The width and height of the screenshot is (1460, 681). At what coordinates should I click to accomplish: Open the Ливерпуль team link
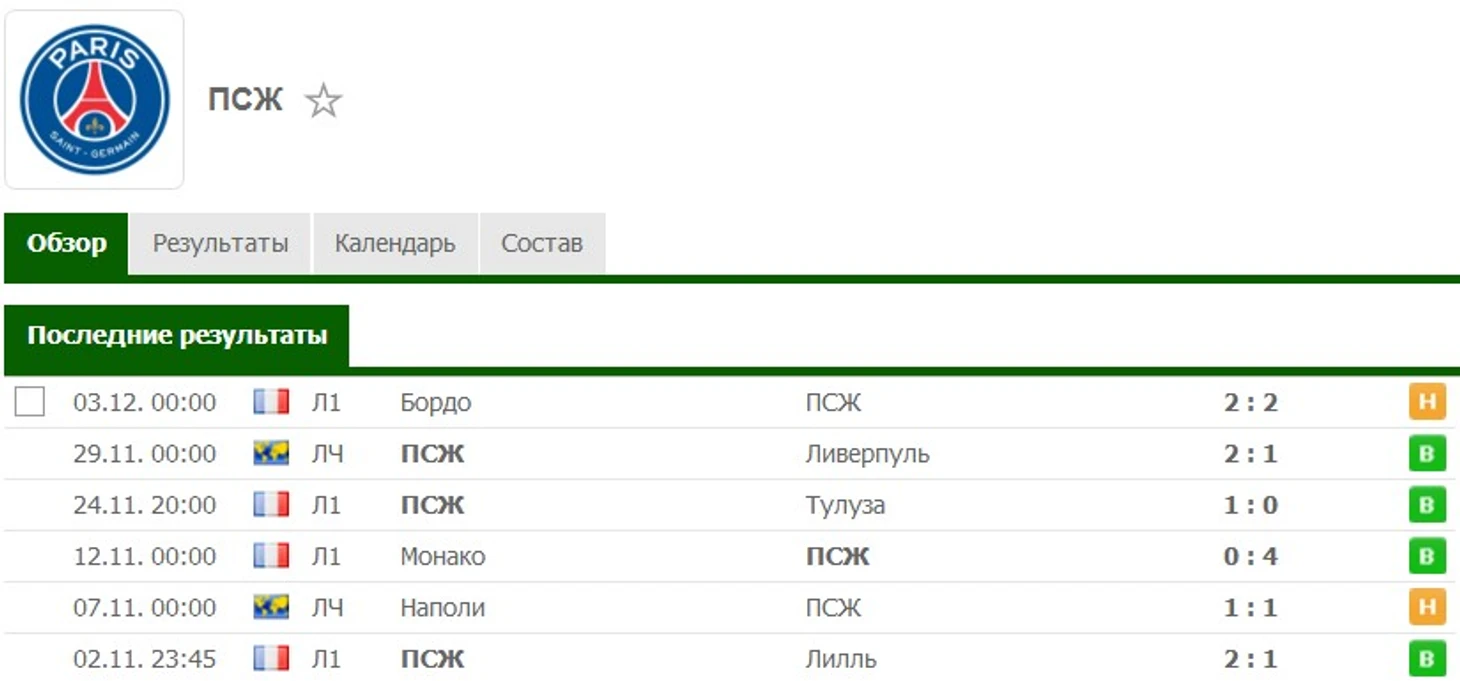click(867, 454)
